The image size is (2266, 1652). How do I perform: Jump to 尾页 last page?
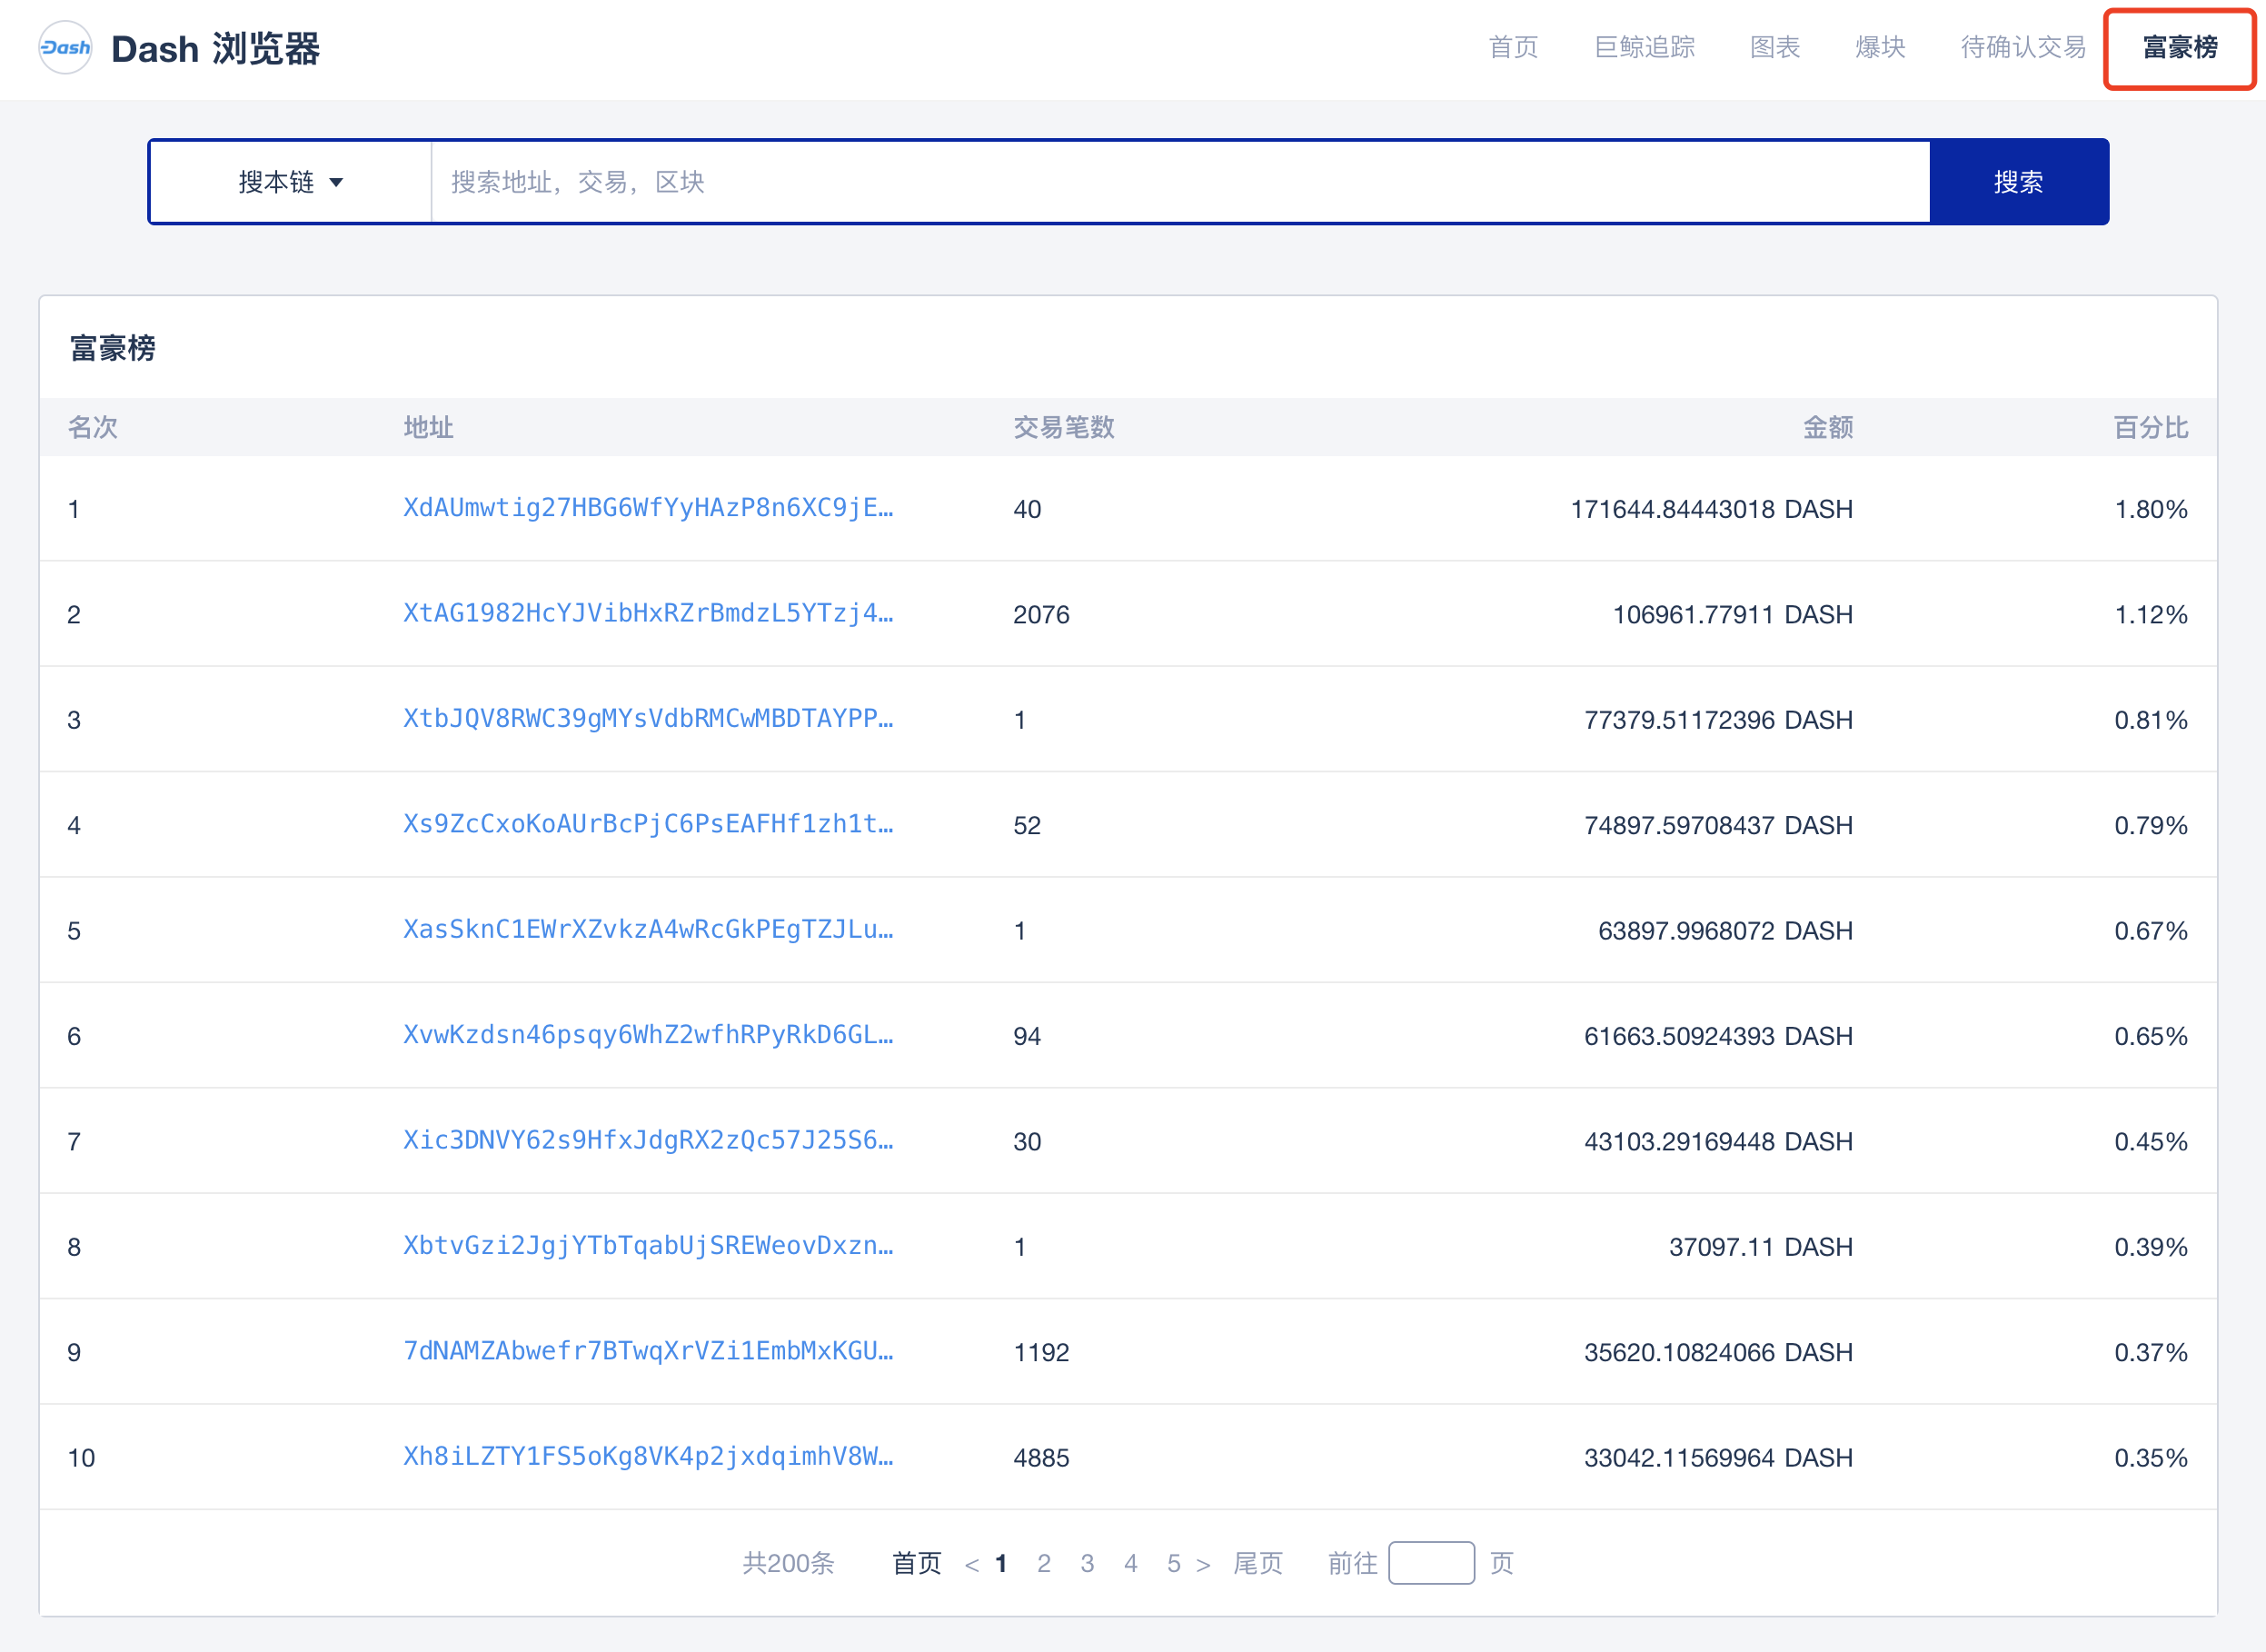[1258, 1563]
